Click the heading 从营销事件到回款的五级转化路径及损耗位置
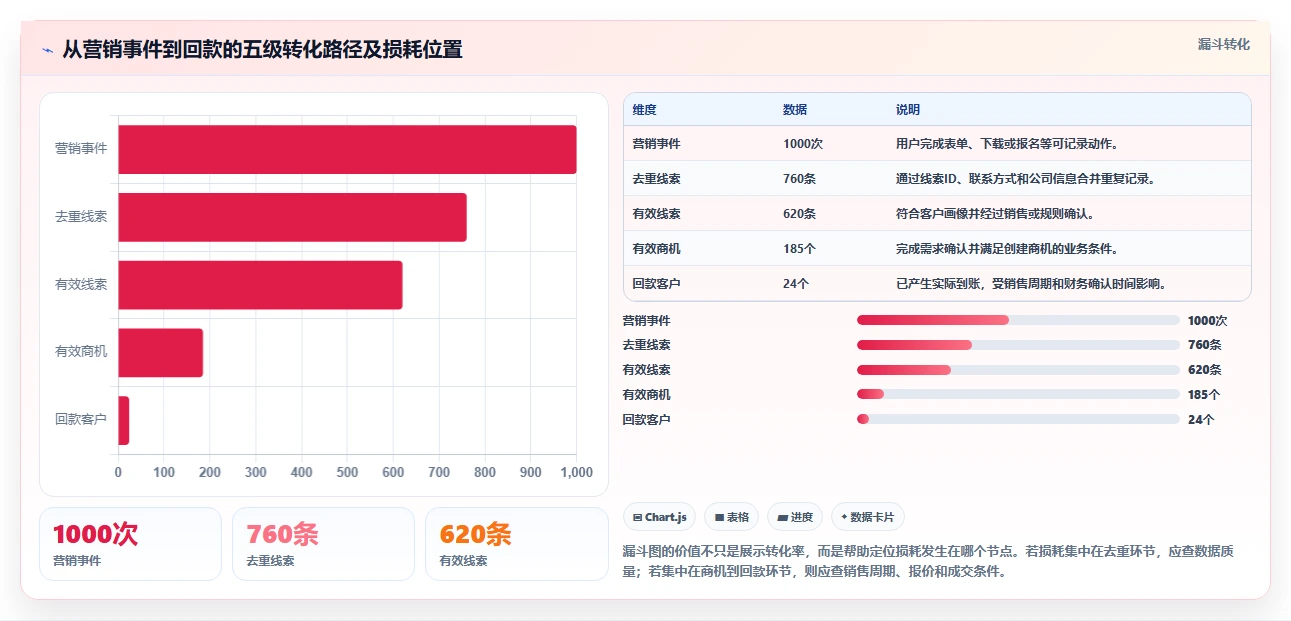The height and width of the screenshot is (621, 1291). (x=262, y=50)
